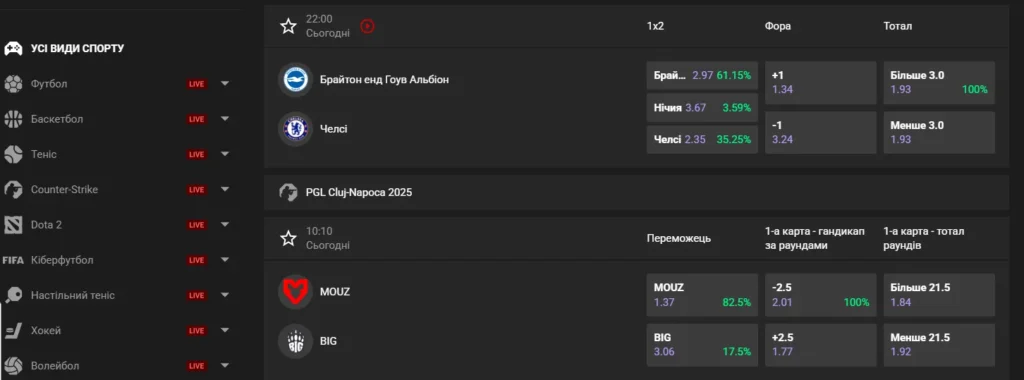The height and width of the screenshot is (380, 1024).
Task: Expand the Настільний теніс category arrow
Action: click(x=225, y=295)
